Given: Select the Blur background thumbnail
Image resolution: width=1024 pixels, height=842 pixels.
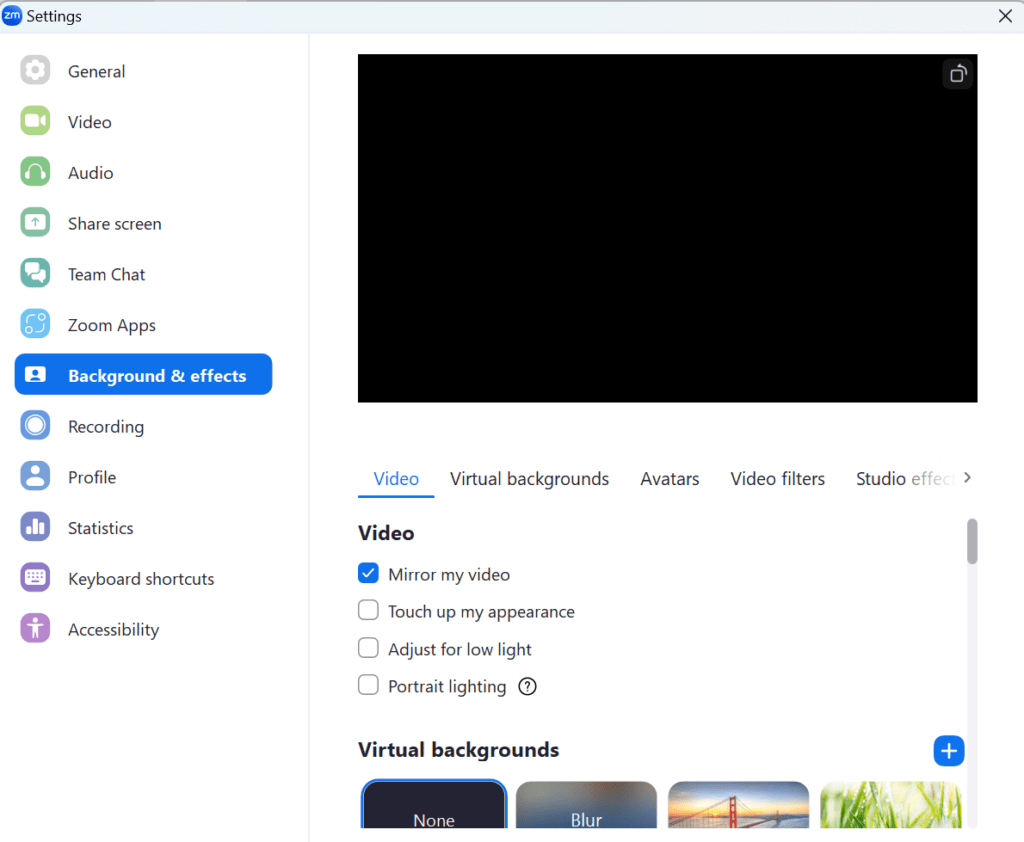Looking at the screenshot, I should click(x=586, y=810).
